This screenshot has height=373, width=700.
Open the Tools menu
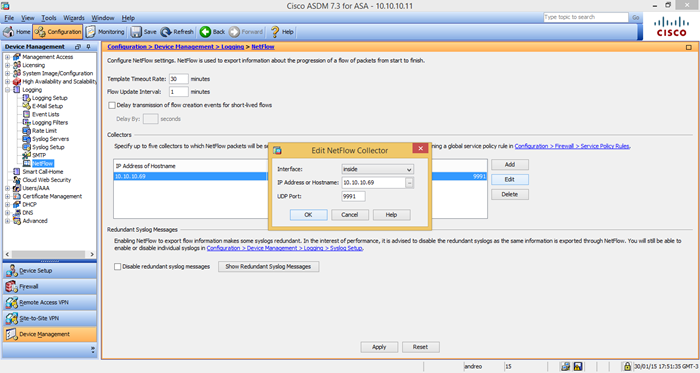tap(49, 18)
